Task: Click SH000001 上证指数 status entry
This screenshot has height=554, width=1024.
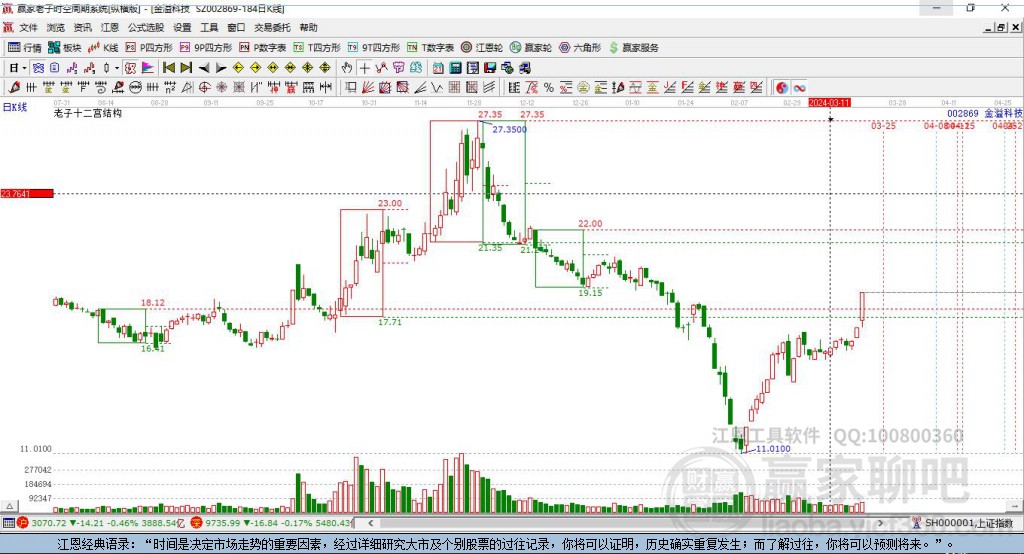Action: [x=968, y=523]
